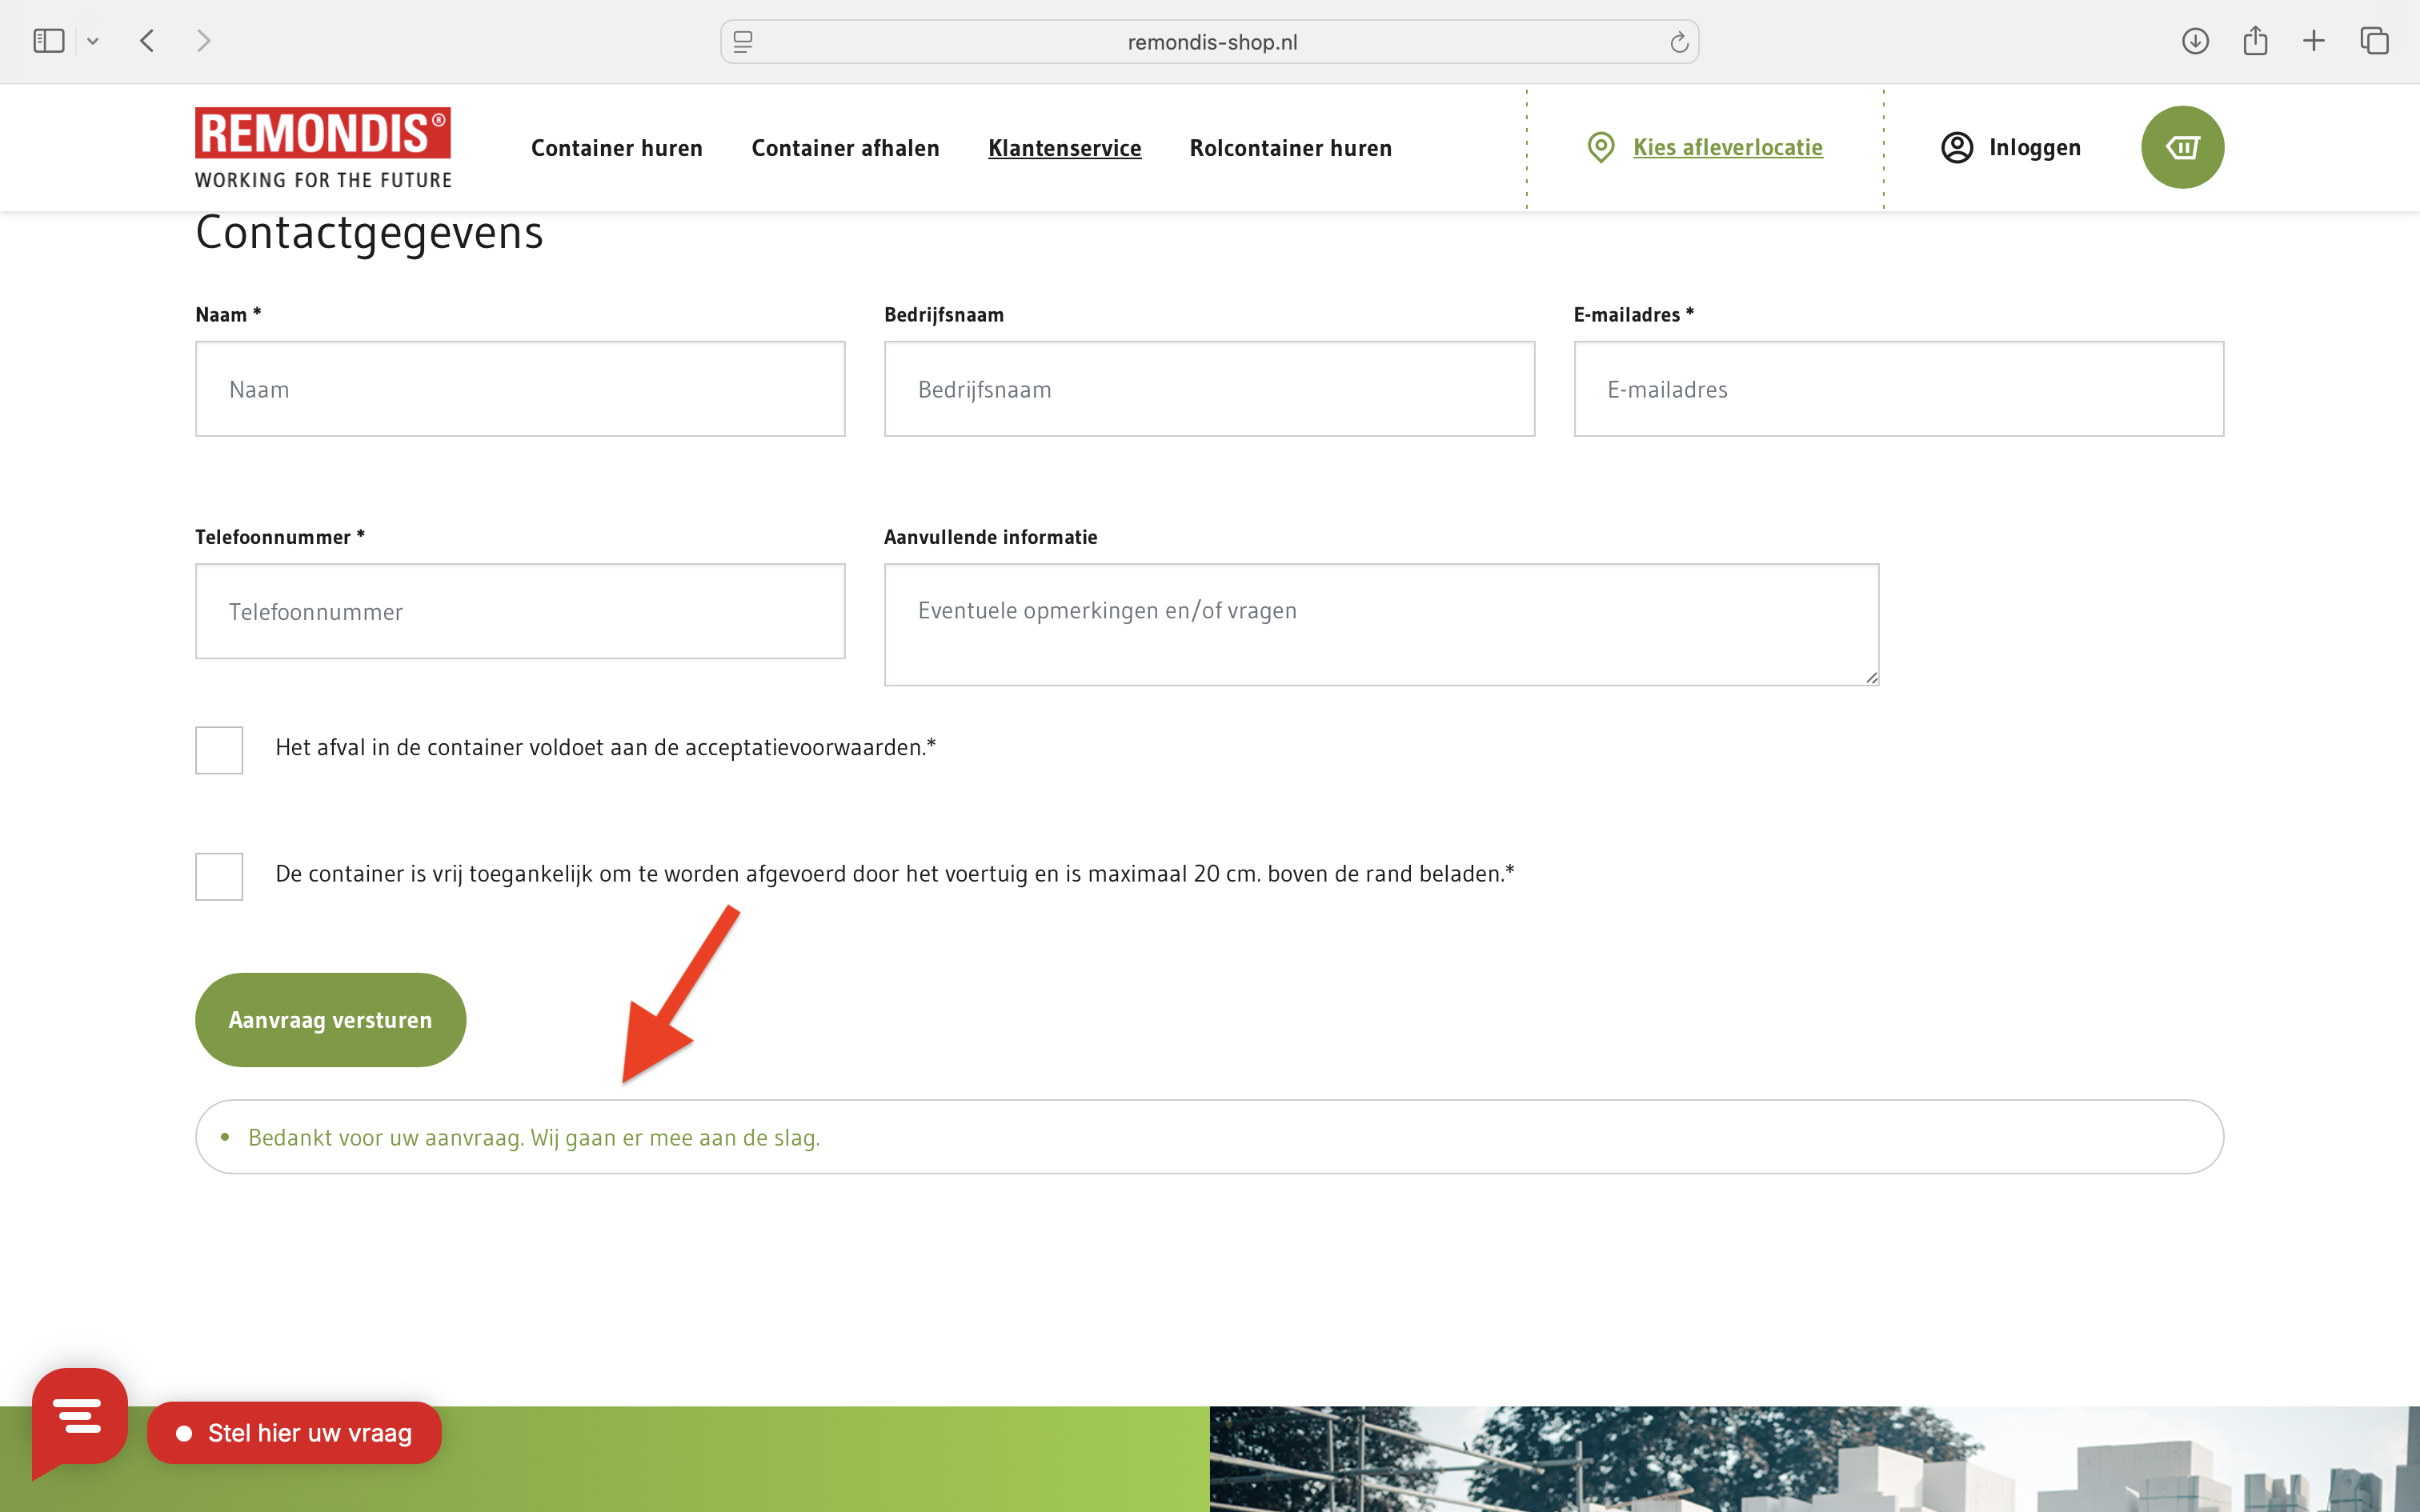Image resolution: width=2420 pixels, height=1512 pixels.
Task: Check the container vrij toegankelijk checkbox
Action: [219, 876]
